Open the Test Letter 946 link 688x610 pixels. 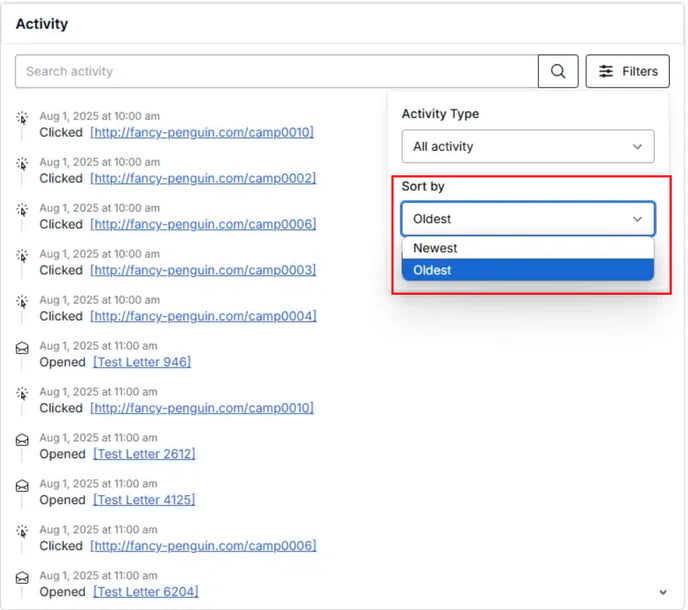pos(142,362)
